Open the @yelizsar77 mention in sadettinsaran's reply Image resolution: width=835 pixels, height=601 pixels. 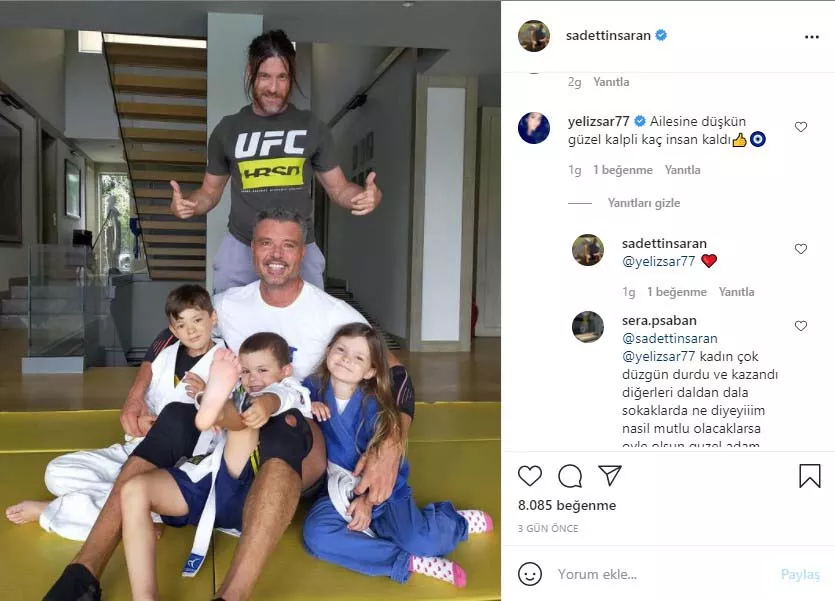pyautogui.click(x=659, y=261)
